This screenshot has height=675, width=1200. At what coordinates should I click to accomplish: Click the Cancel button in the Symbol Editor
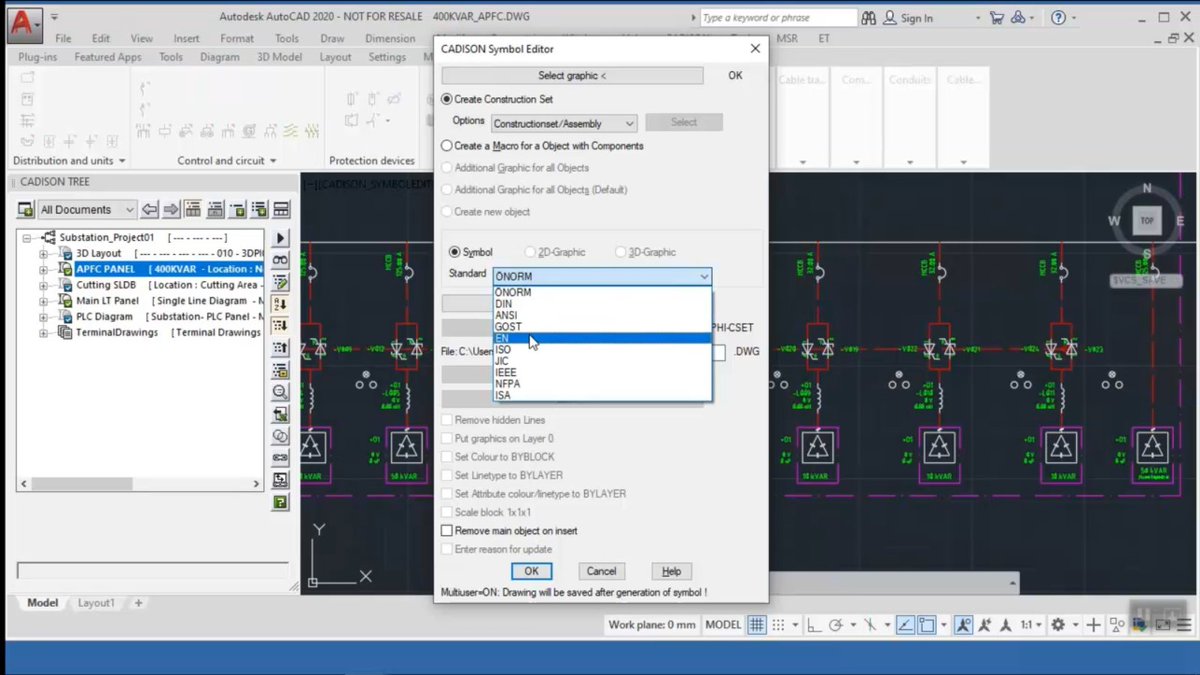(601, 571)
